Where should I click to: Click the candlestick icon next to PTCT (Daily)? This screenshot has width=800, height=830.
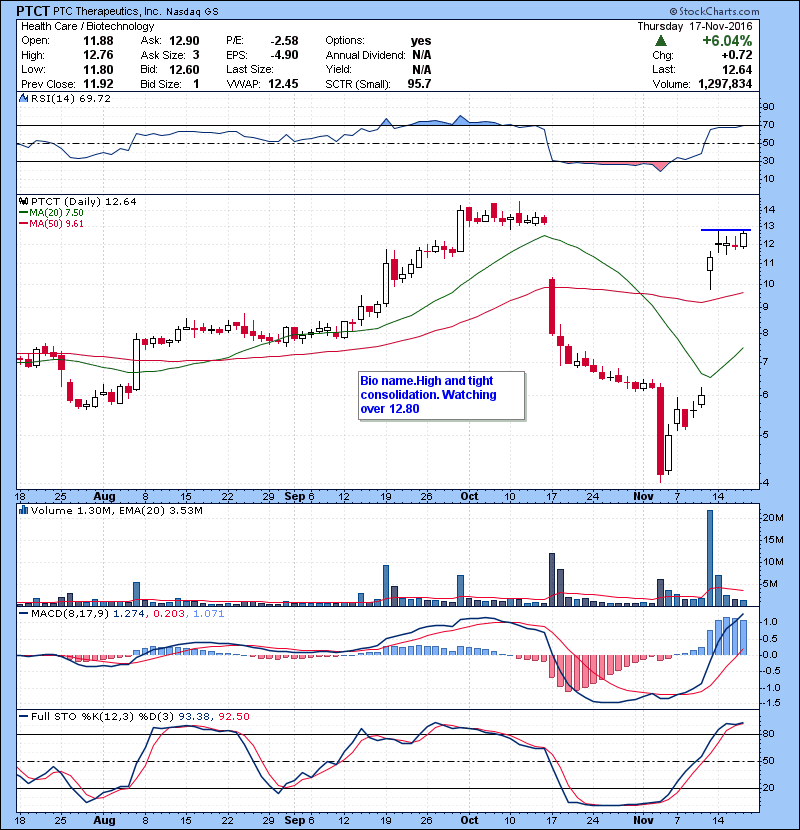coord(23,202)
